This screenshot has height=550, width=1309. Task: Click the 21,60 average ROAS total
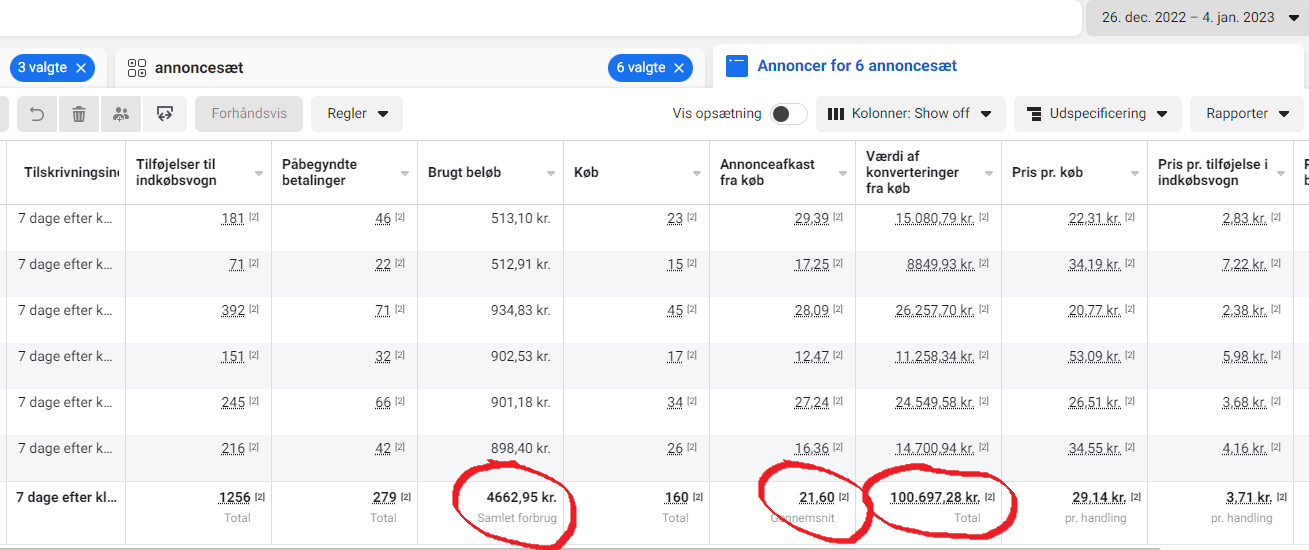coord(817,497)
